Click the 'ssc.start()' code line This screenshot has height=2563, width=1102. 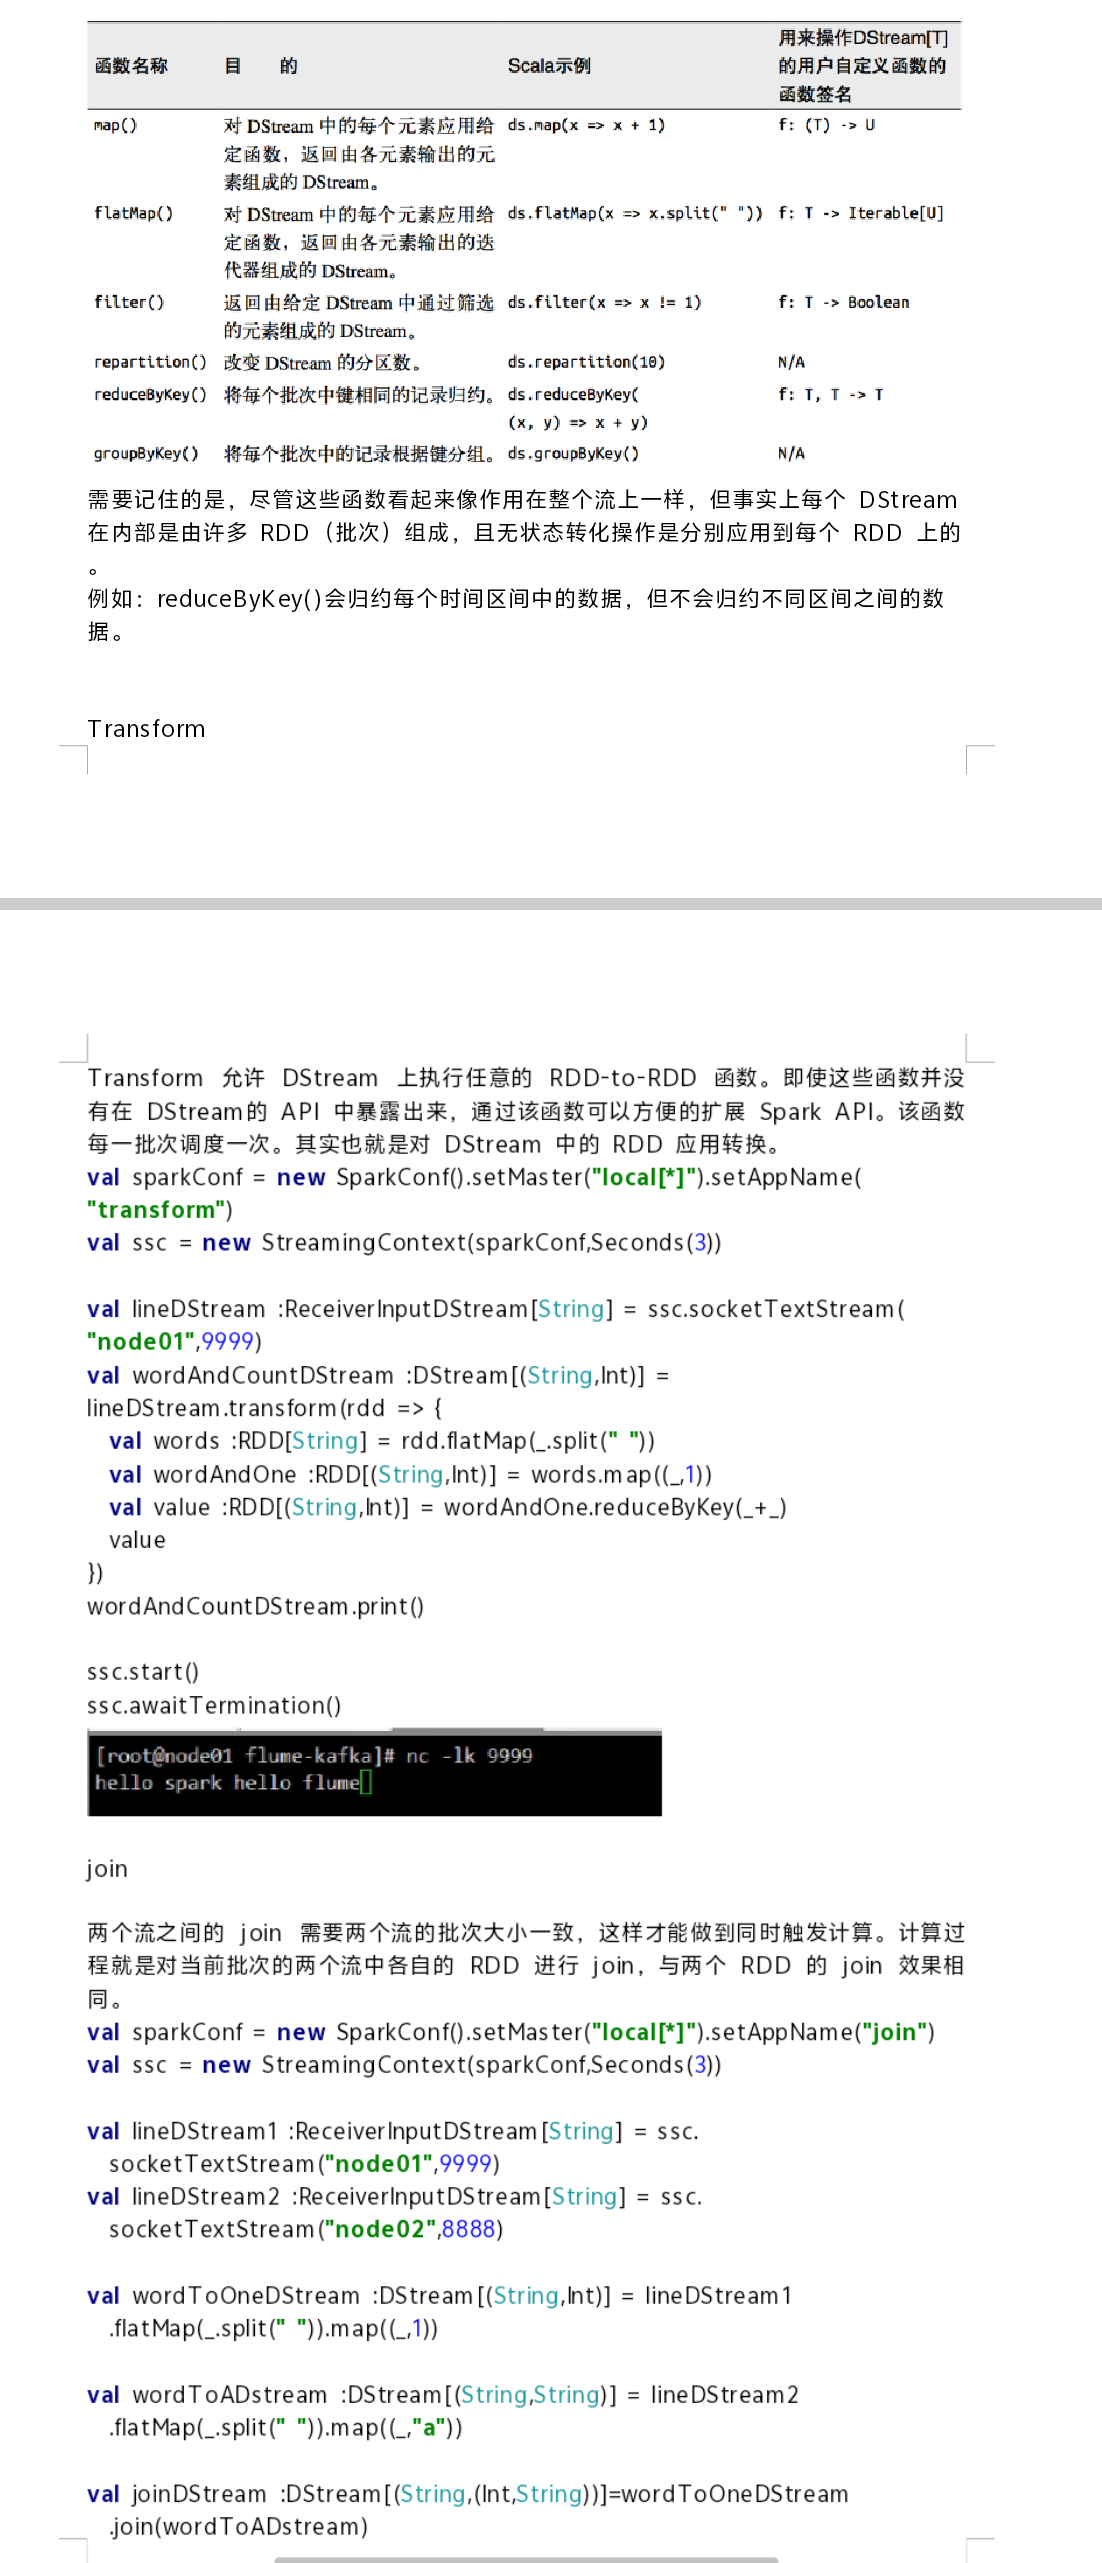143,1672
